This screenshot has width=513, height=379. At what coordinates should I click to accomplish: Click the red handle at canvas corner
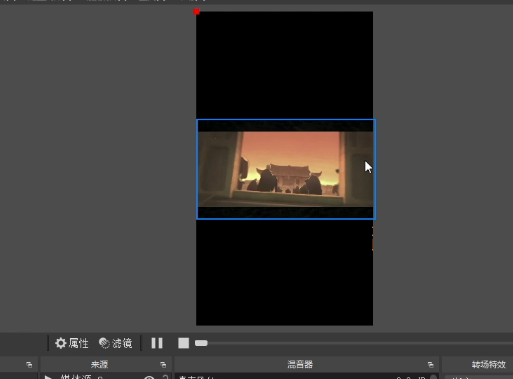tap(197, 12)
